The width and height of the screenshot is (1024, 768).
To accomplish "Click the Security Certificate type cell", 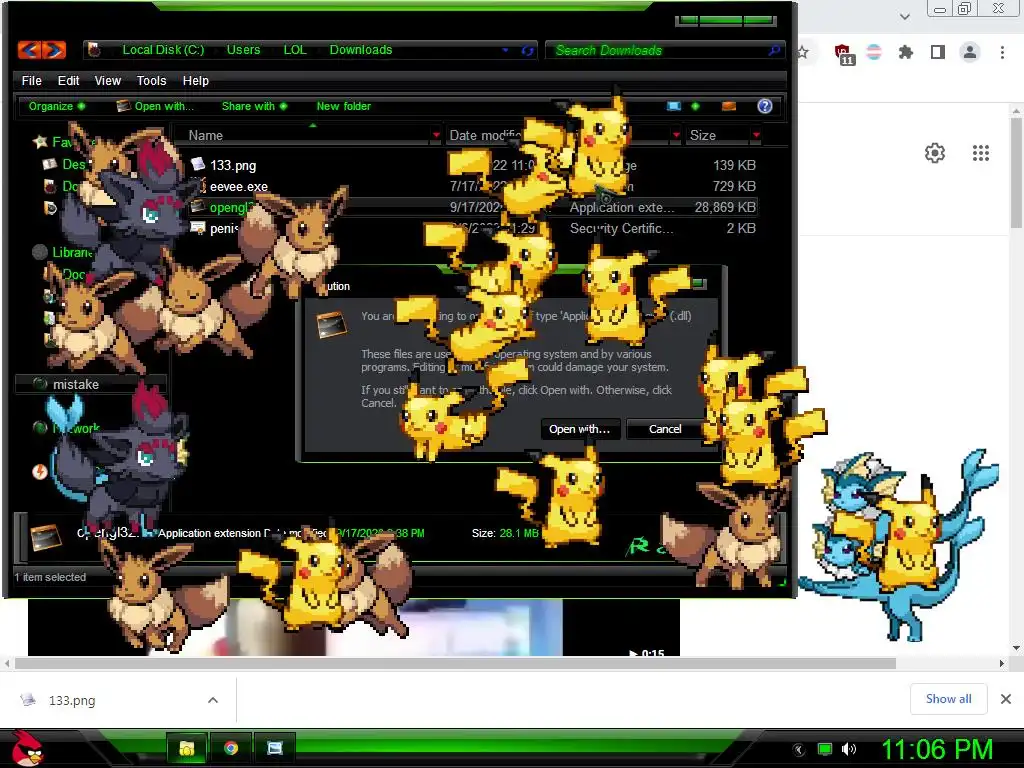I will click(621, 229).
